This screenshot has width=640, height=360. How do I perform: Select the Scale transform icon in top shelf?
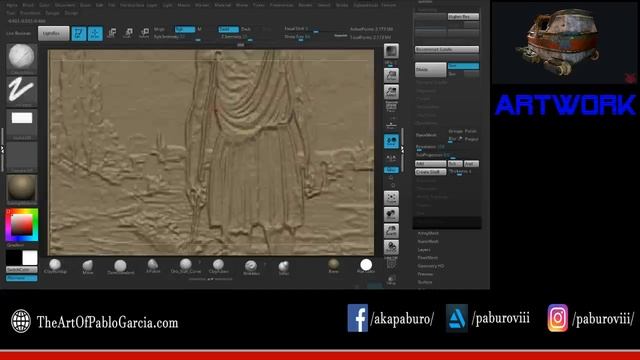click(128, 33)
